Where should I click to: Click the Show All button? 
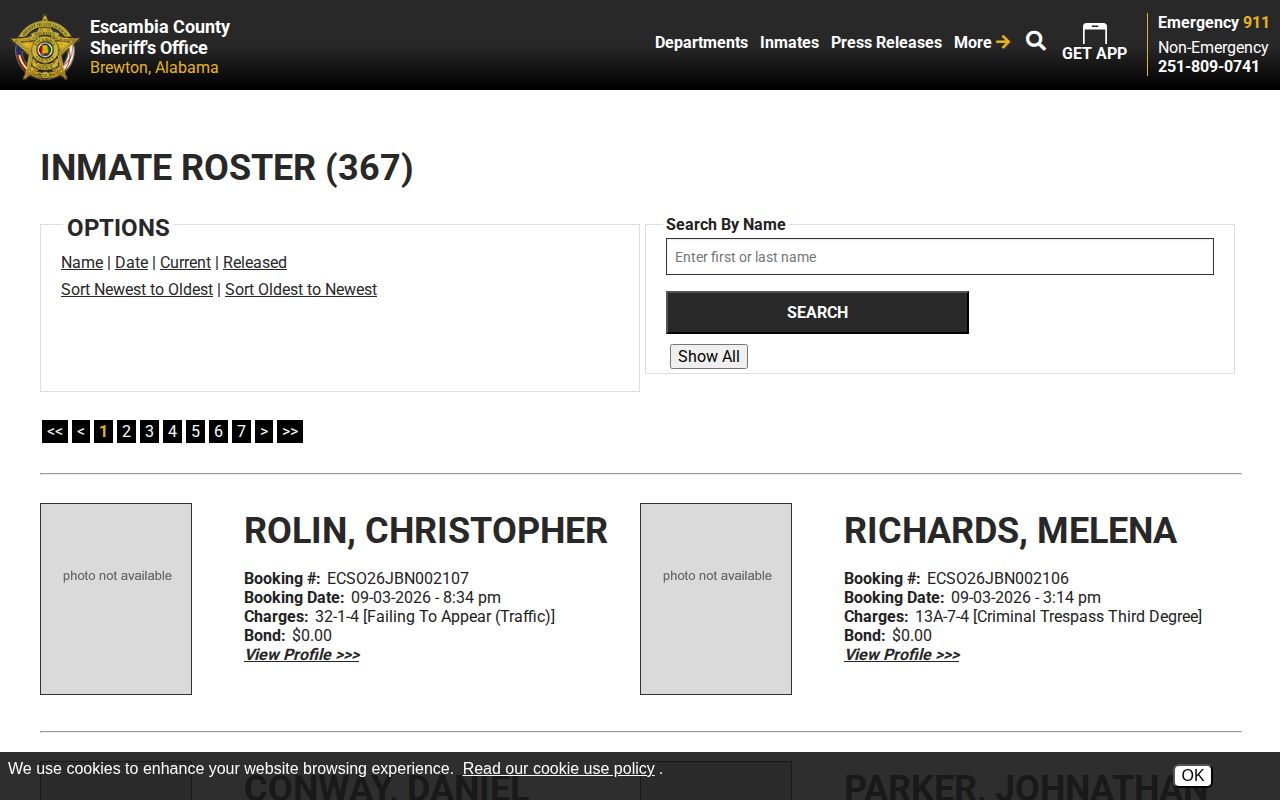point(709,356)
